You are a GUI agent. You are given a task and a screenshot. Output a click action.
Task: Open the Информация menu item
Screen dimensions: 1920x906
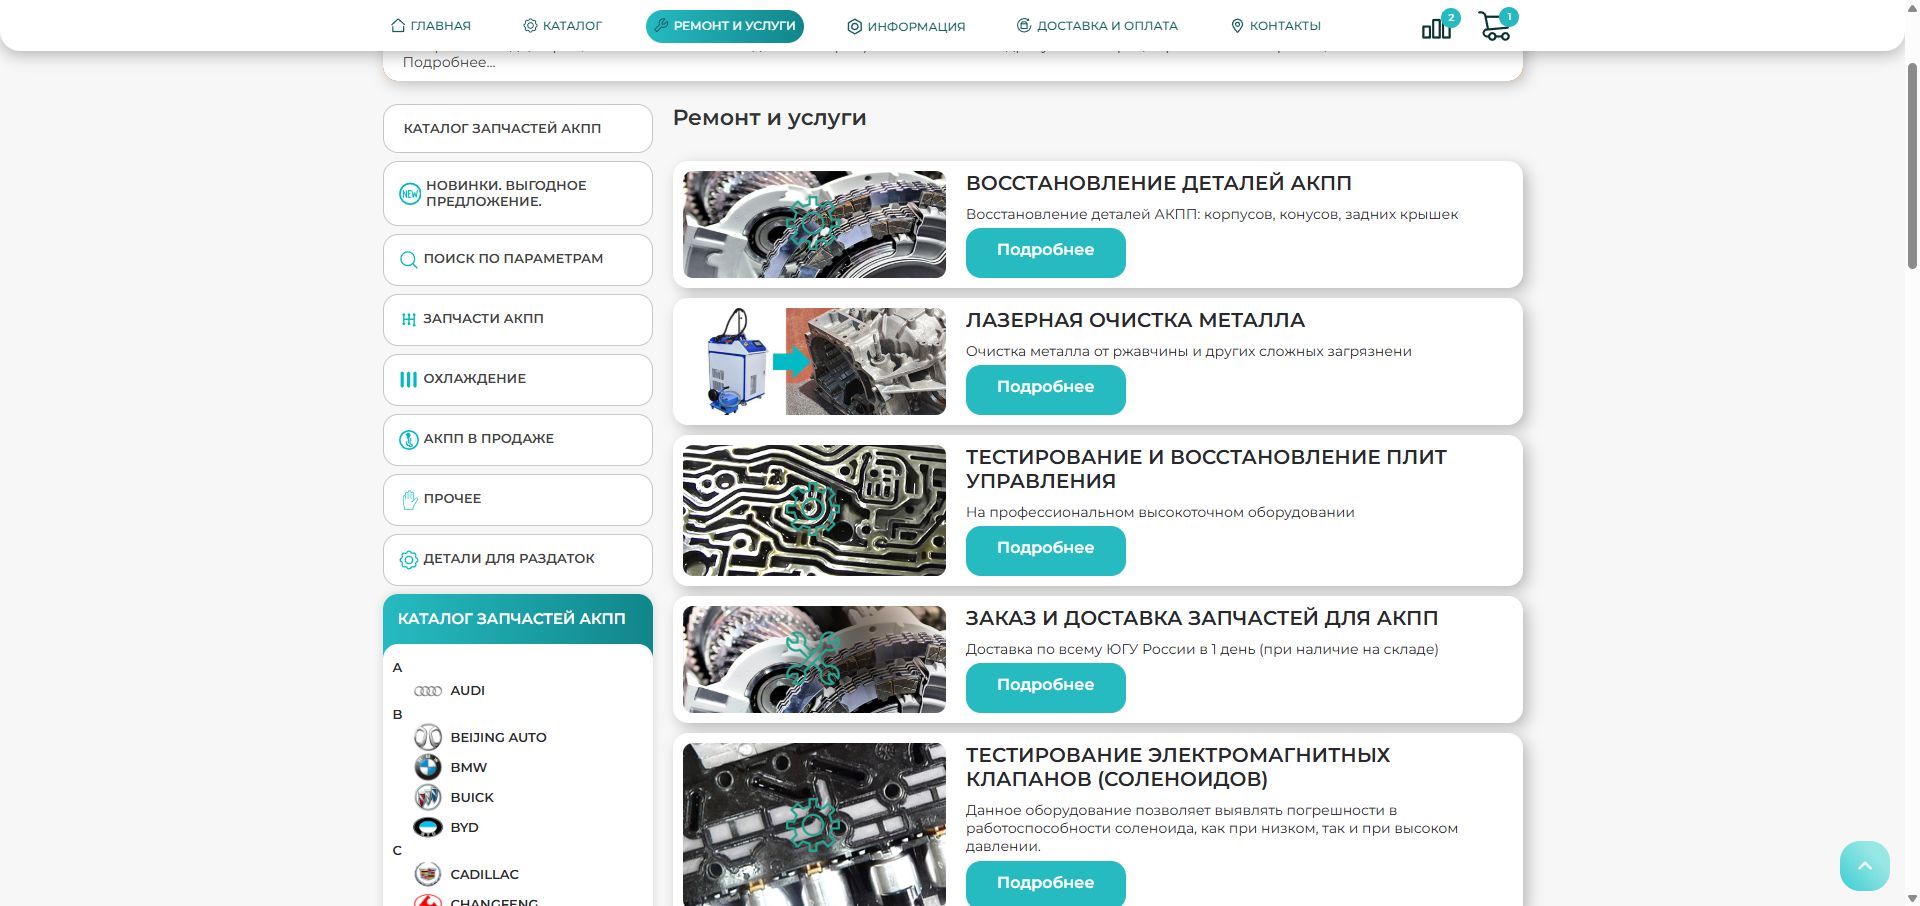point(906,26)
